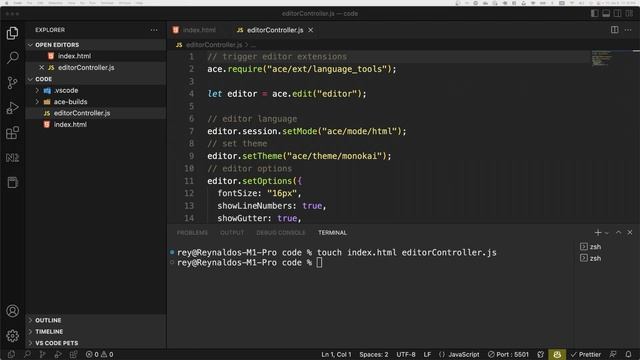Click Port : 5501 Live Server status
Viewport: 640px width, 360px height.
508,354
